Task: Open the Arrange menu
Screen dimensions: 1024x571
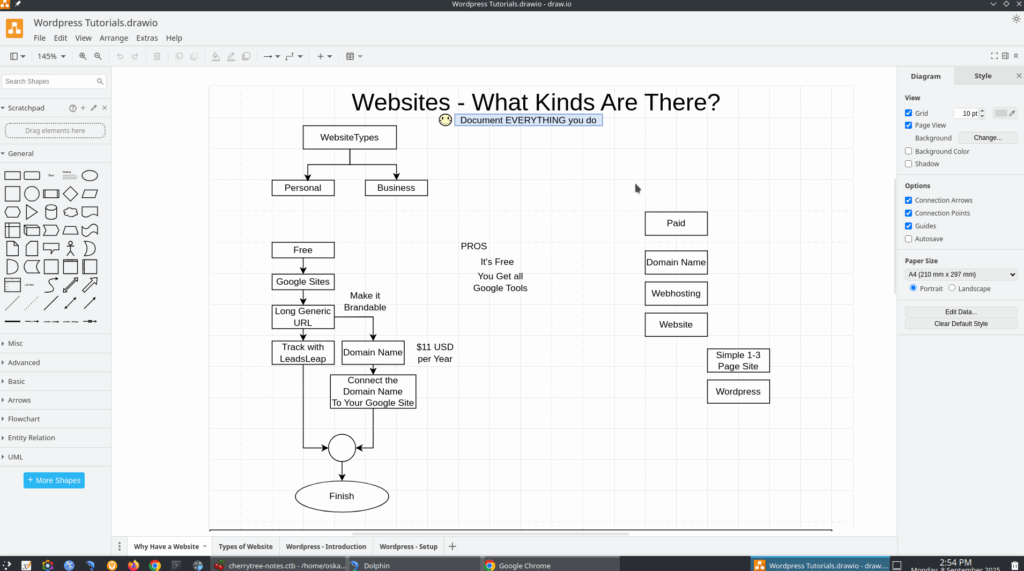Action: point(113,38)
